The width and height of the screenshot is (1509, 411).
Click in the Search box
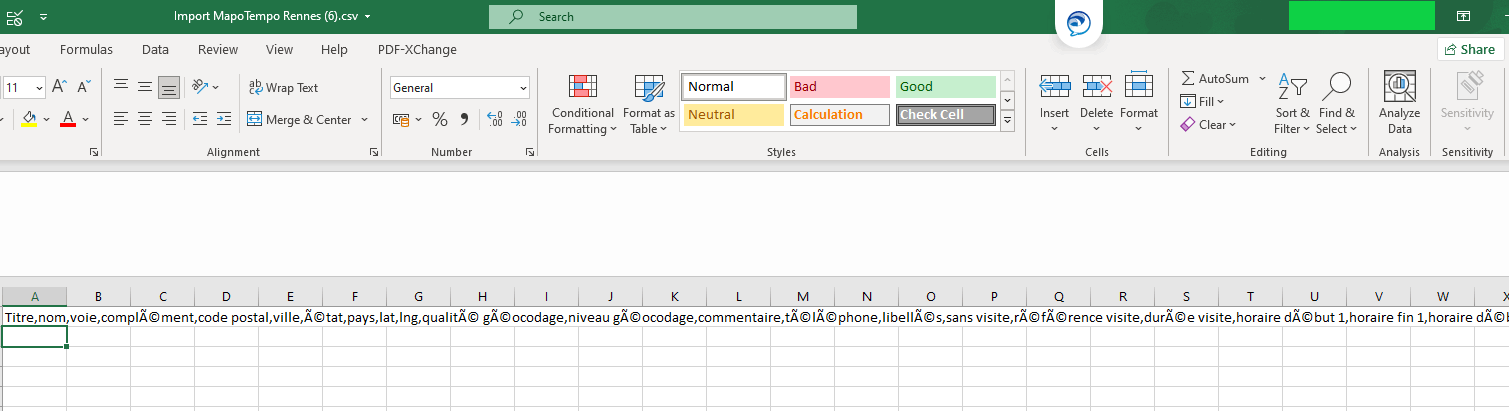coord(673,17)
